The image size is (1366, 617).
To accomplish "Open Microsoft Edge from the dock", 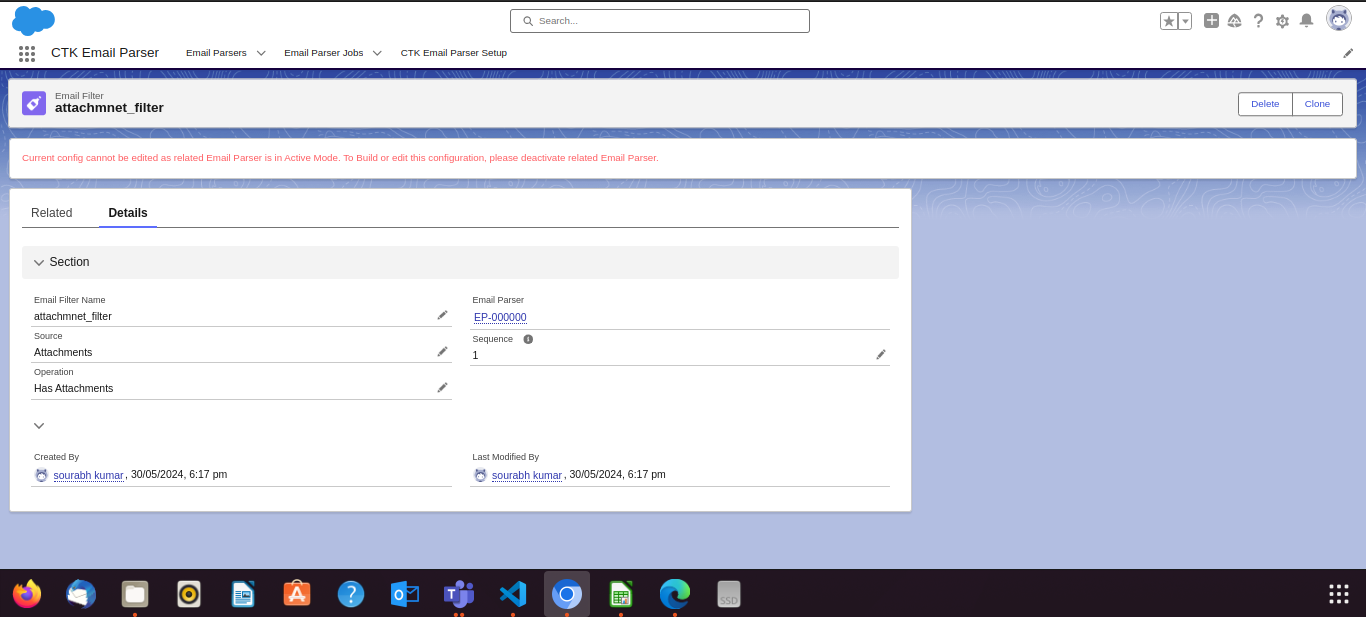I will 675,594.
